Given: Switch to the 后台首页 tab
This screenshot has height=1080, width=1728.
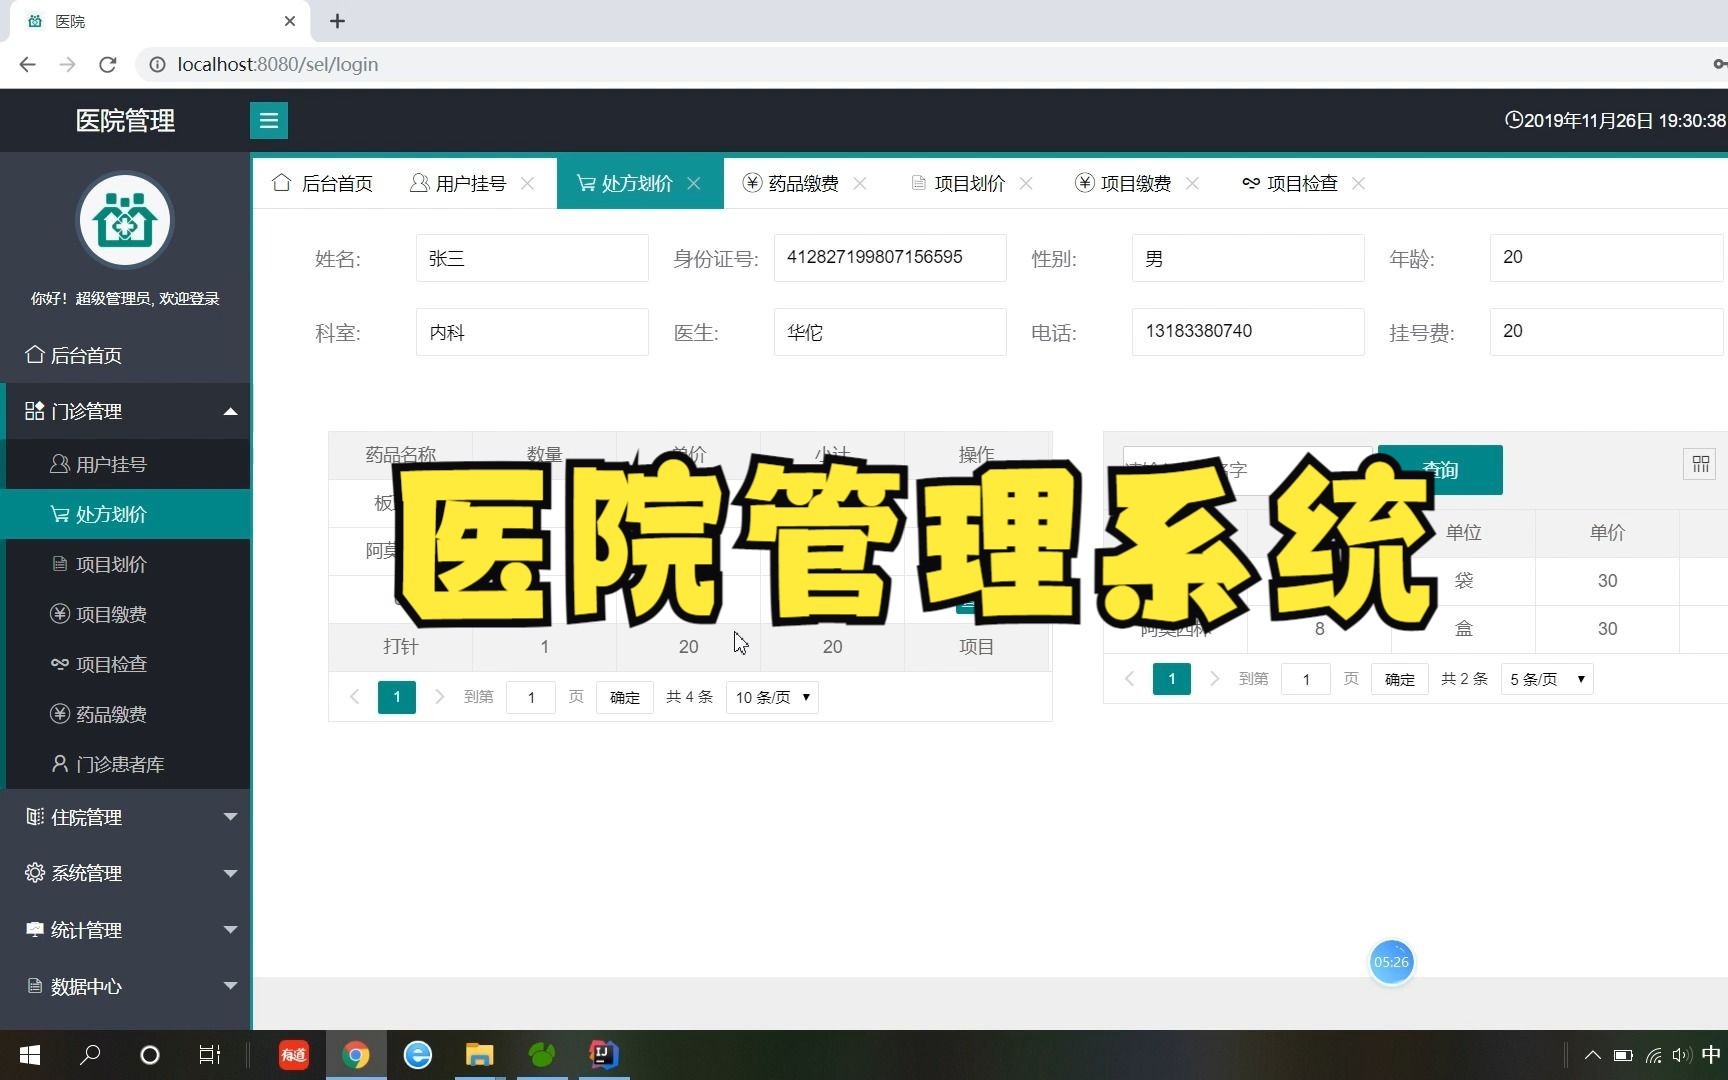Looking at the screenshot, I should 323,183.
